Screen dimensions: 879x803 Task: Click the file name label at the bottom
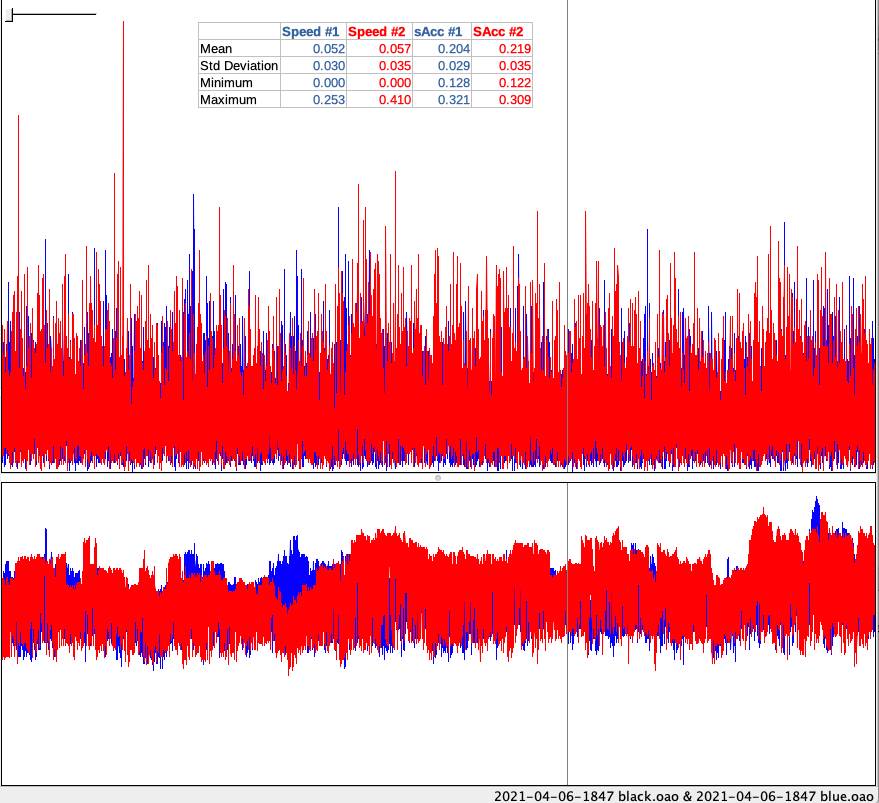684,795
